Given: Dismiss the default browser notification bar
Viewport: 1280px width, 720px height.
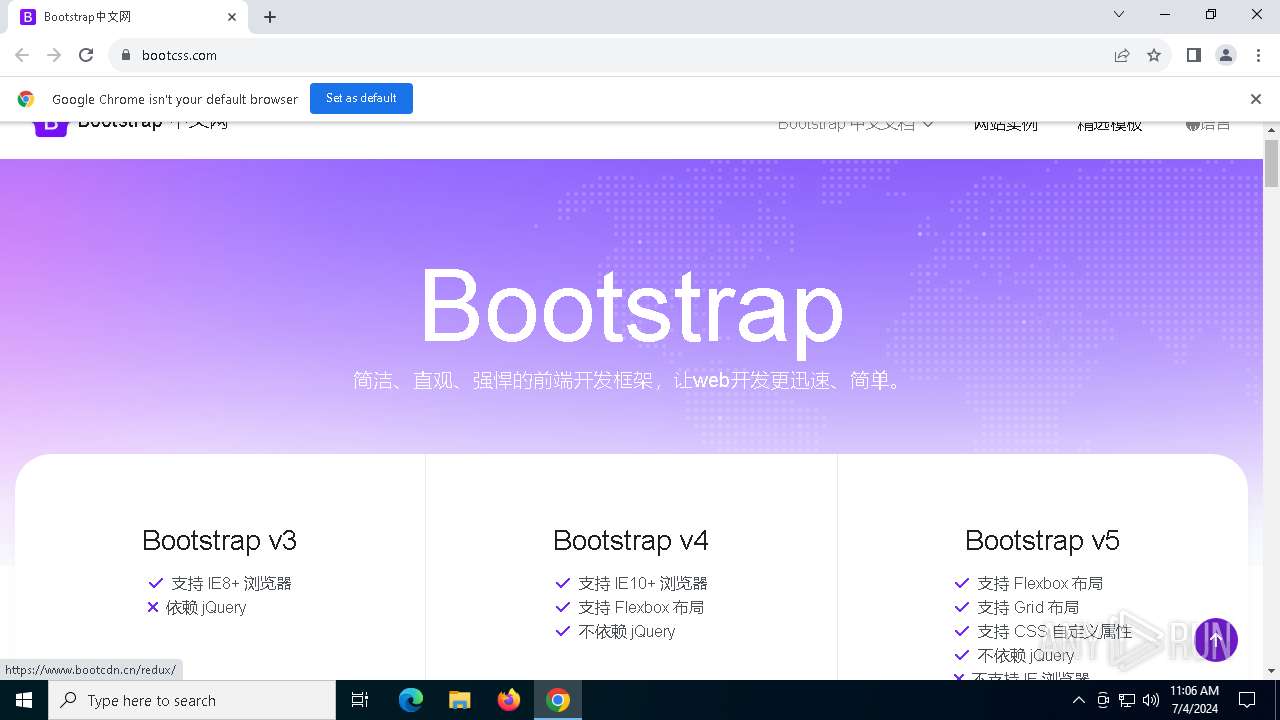Looking at the screenshot, I should click(1255, 99).
